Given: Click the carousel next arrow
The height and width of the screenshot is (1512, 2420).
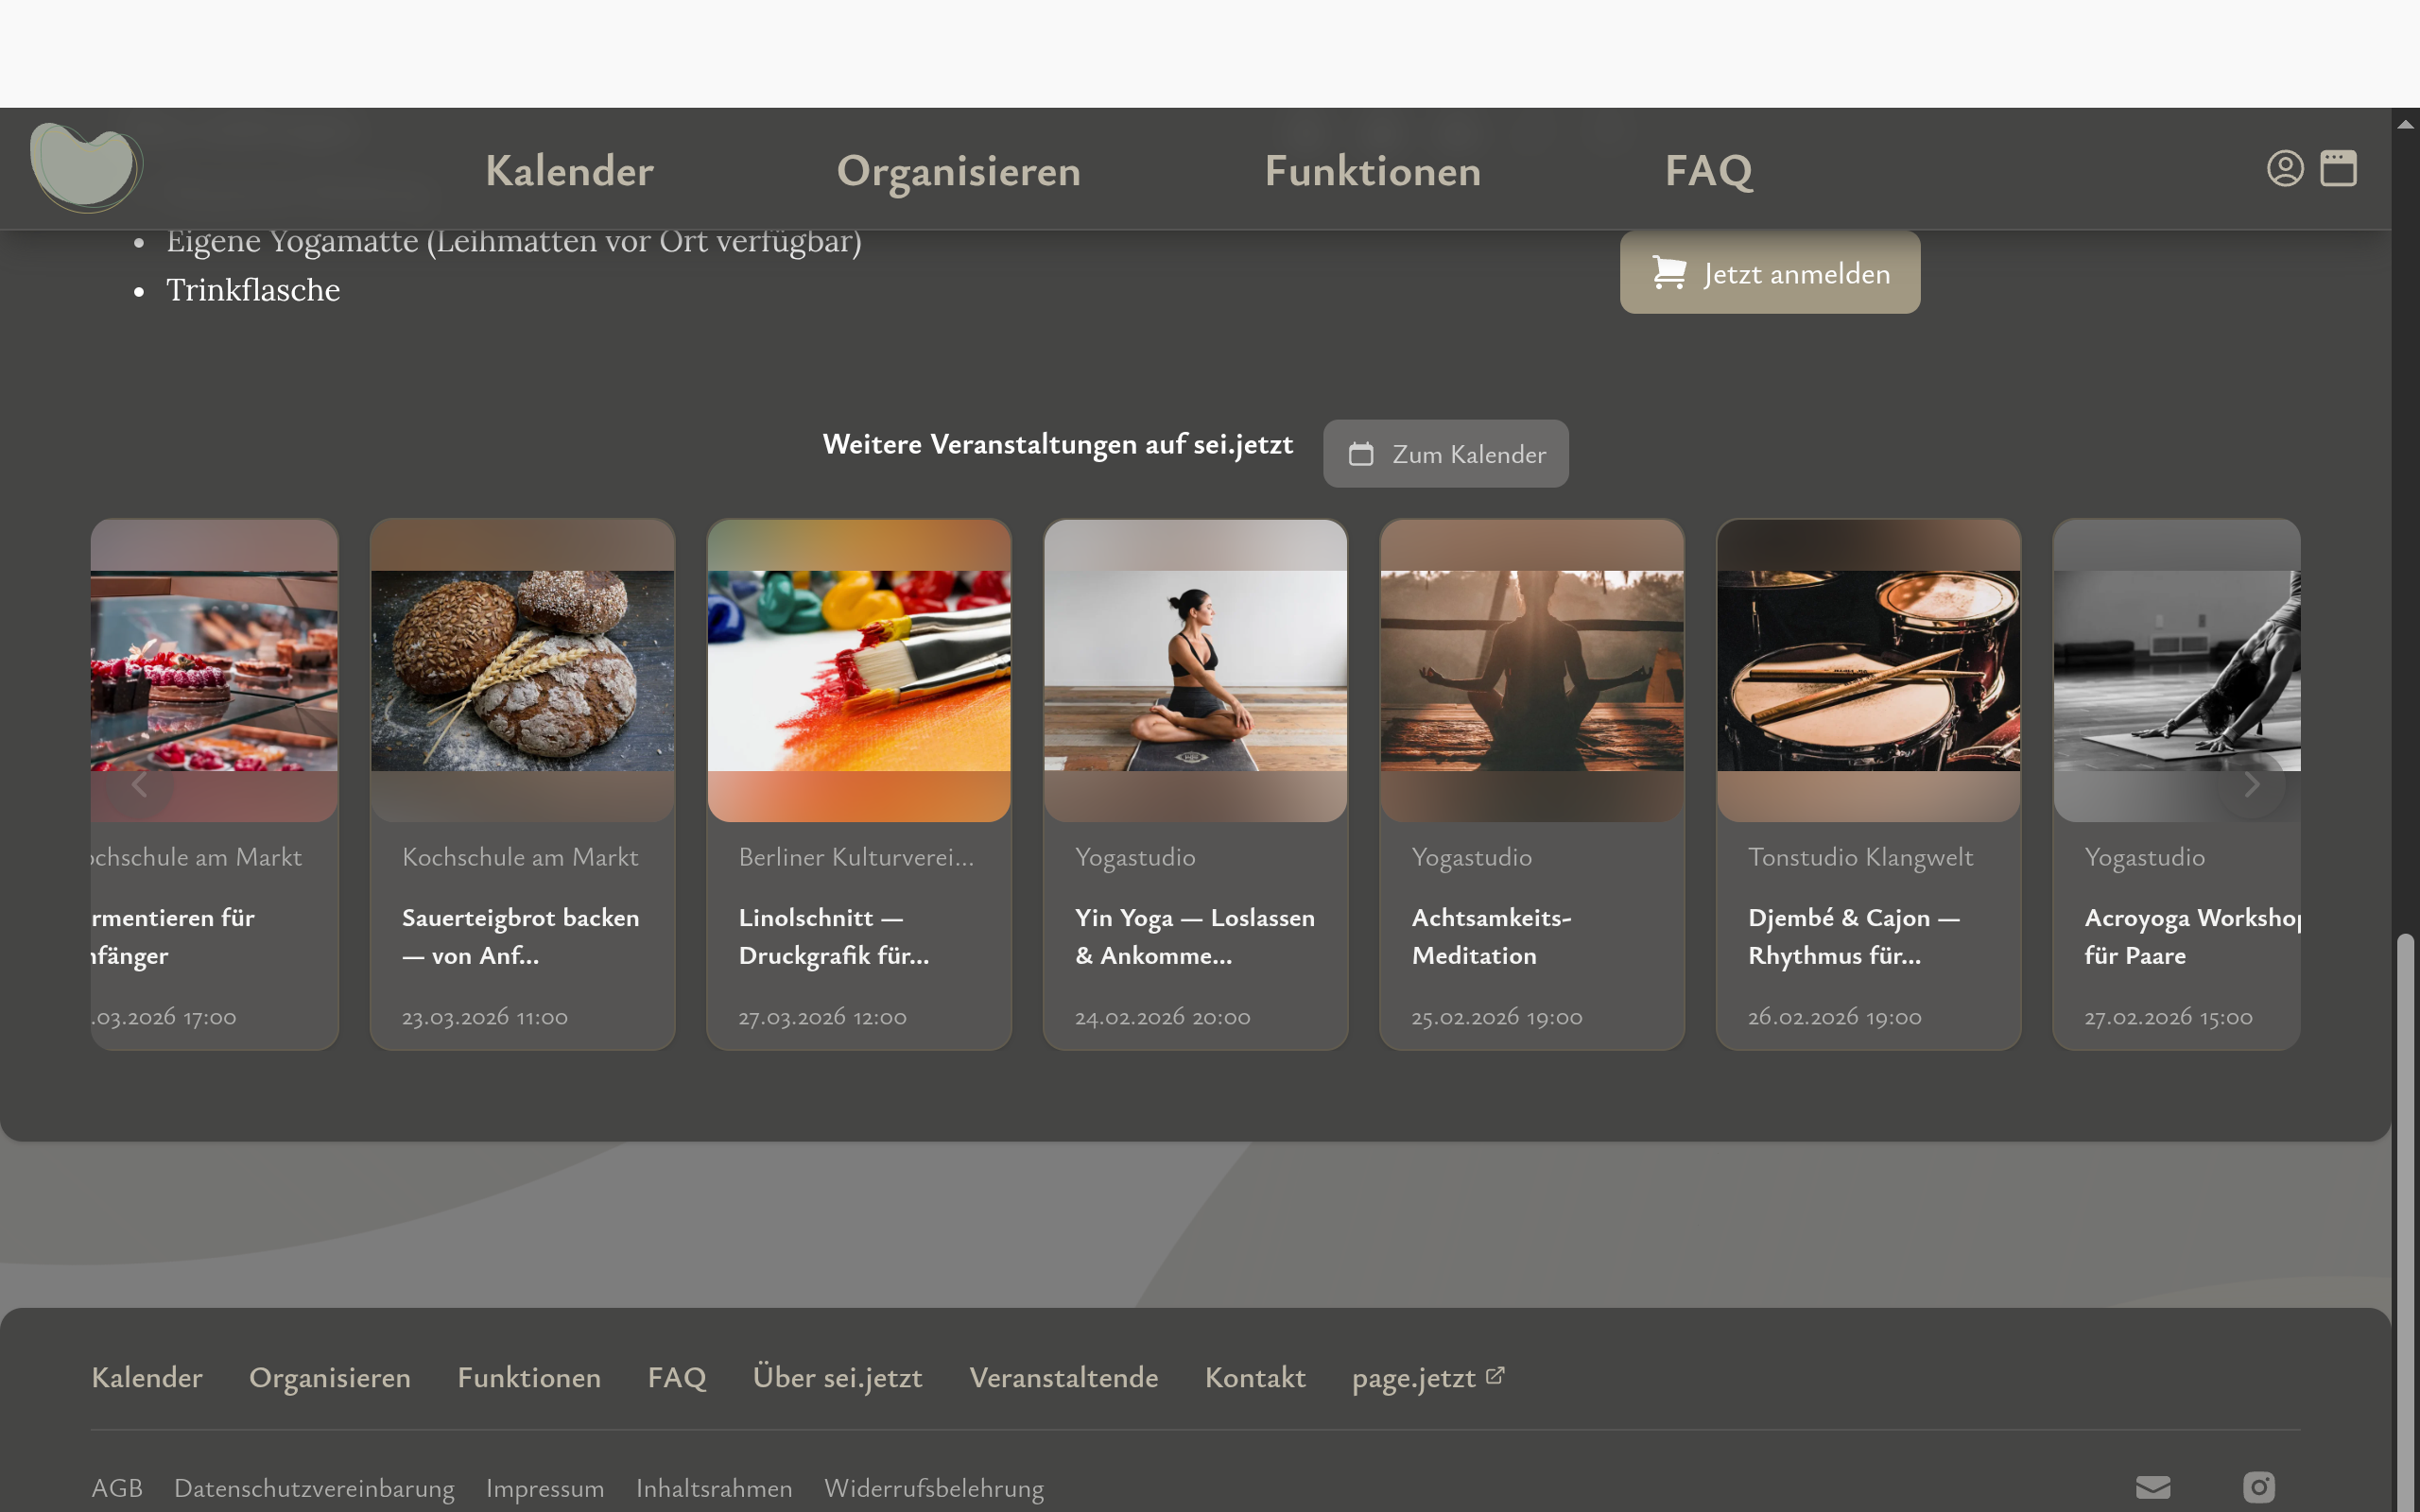Looking at the screenshot, I should pyautogui.click(x=2251, y=785).
